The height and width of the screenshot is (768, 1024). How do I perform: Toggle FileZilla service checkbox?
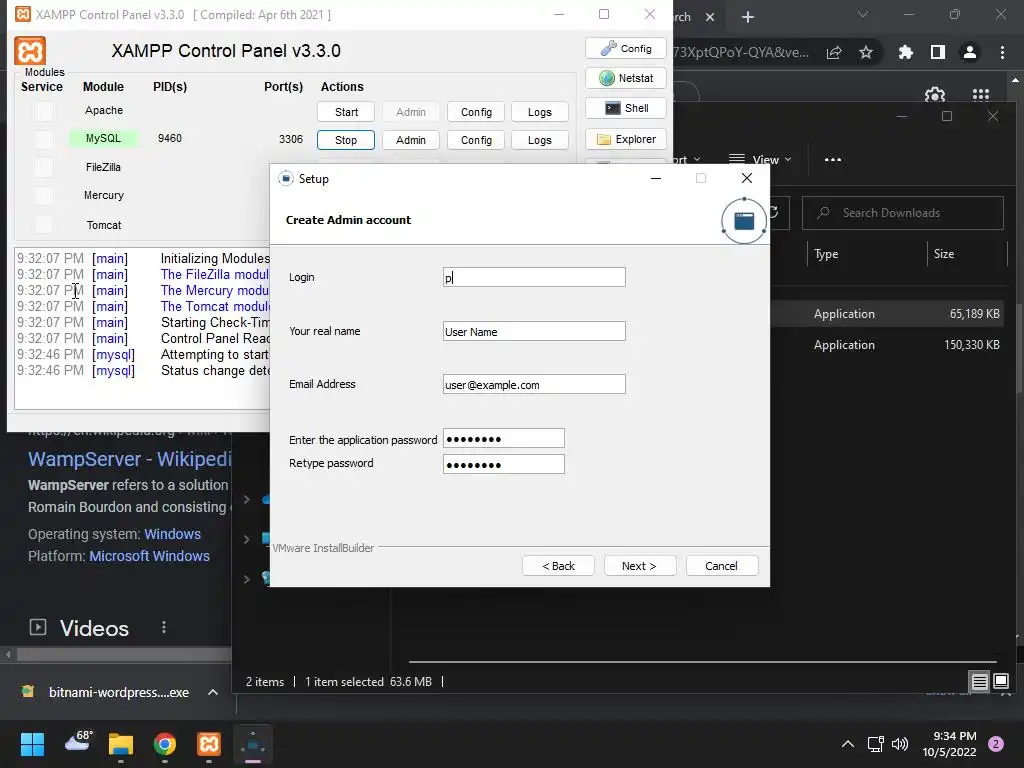[44, 167]
